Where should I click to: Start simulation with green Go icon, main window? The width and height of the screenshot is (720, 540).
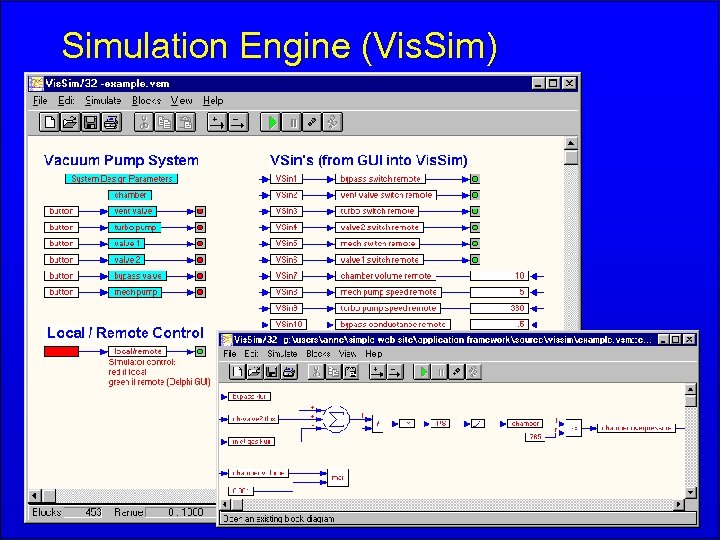click(271, 123)
